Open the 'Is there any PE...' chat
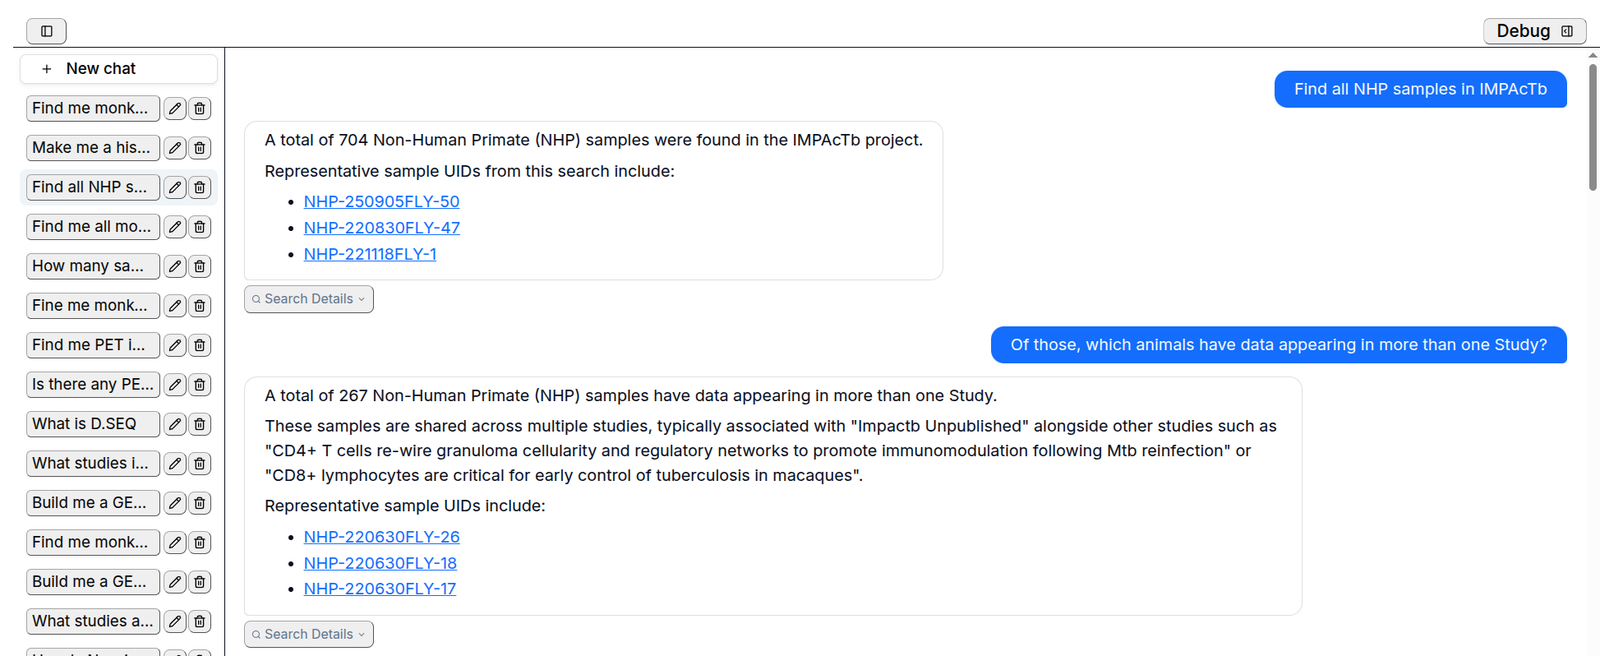 93,385
